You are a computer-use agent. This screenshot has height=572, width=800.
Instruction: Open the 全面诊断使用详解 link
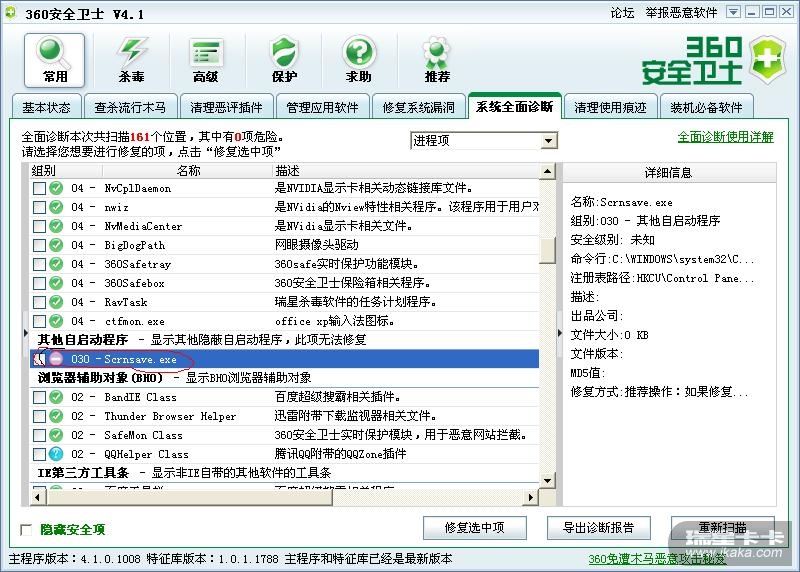pyautogui.click(x=726, y=137)
